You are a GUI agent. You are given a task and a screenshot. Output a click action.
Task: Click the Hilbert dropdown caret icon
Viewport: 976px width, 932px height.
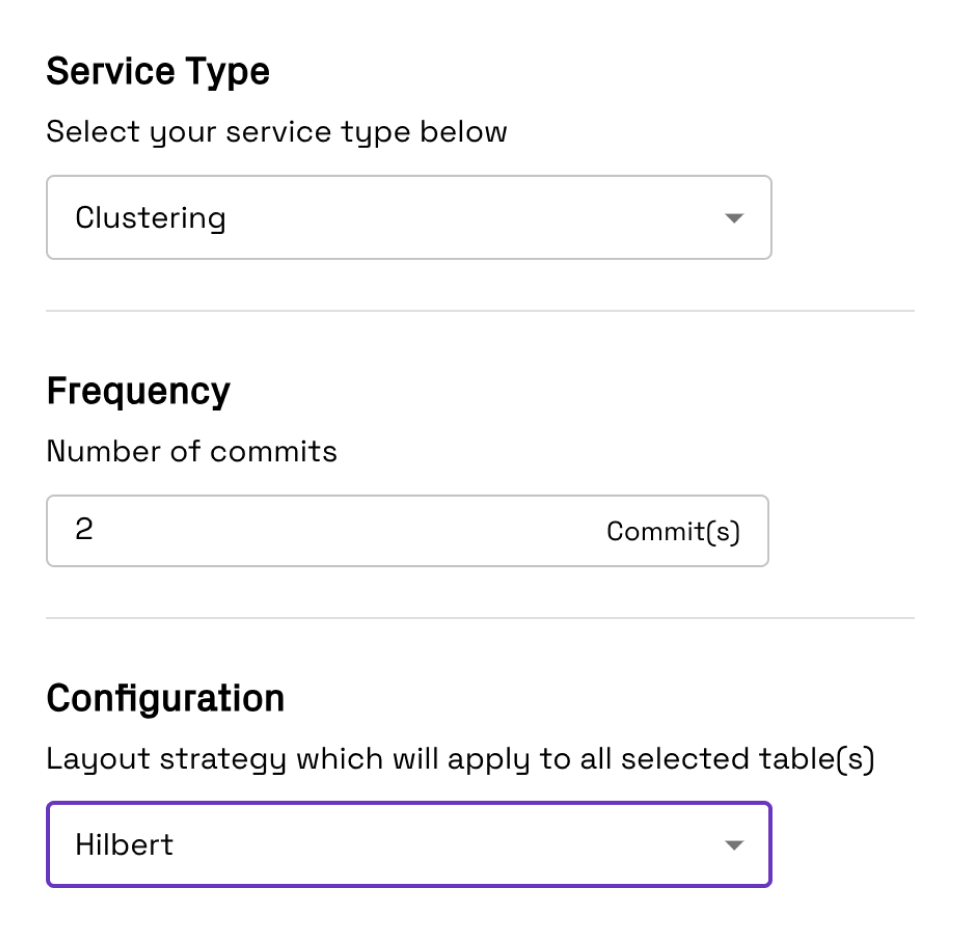pos(734,845)
